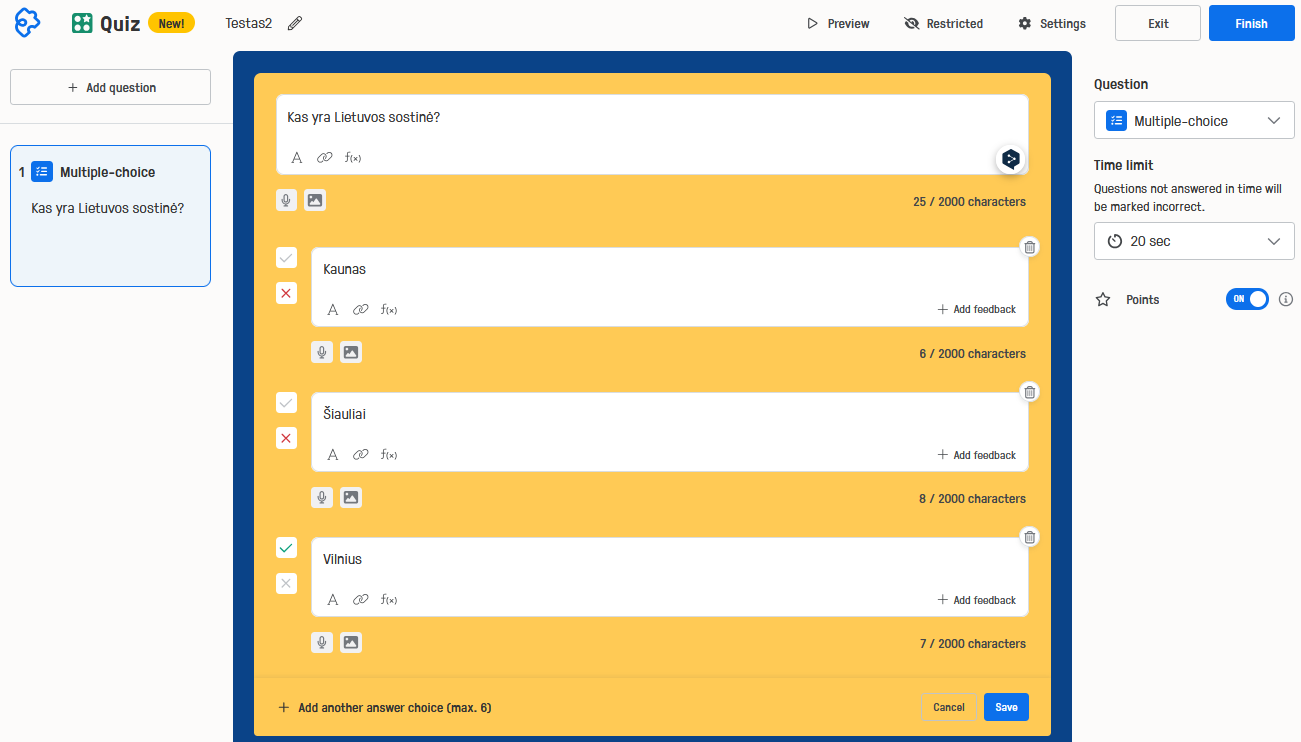Expand the 20 sec time limit dropdown
The height and width of the screenshot is (742, 1301).
1194,241
